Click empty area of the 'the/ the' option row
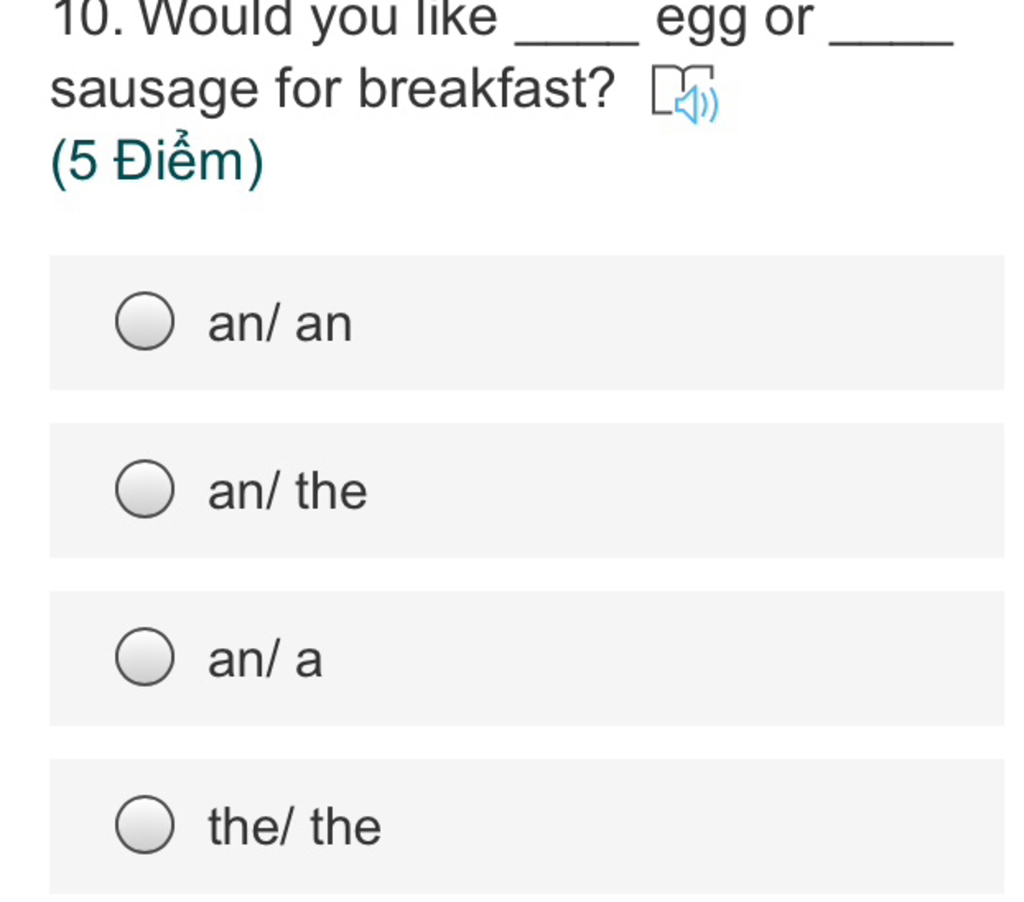1024x902 pixels. (x=653, y=826)
